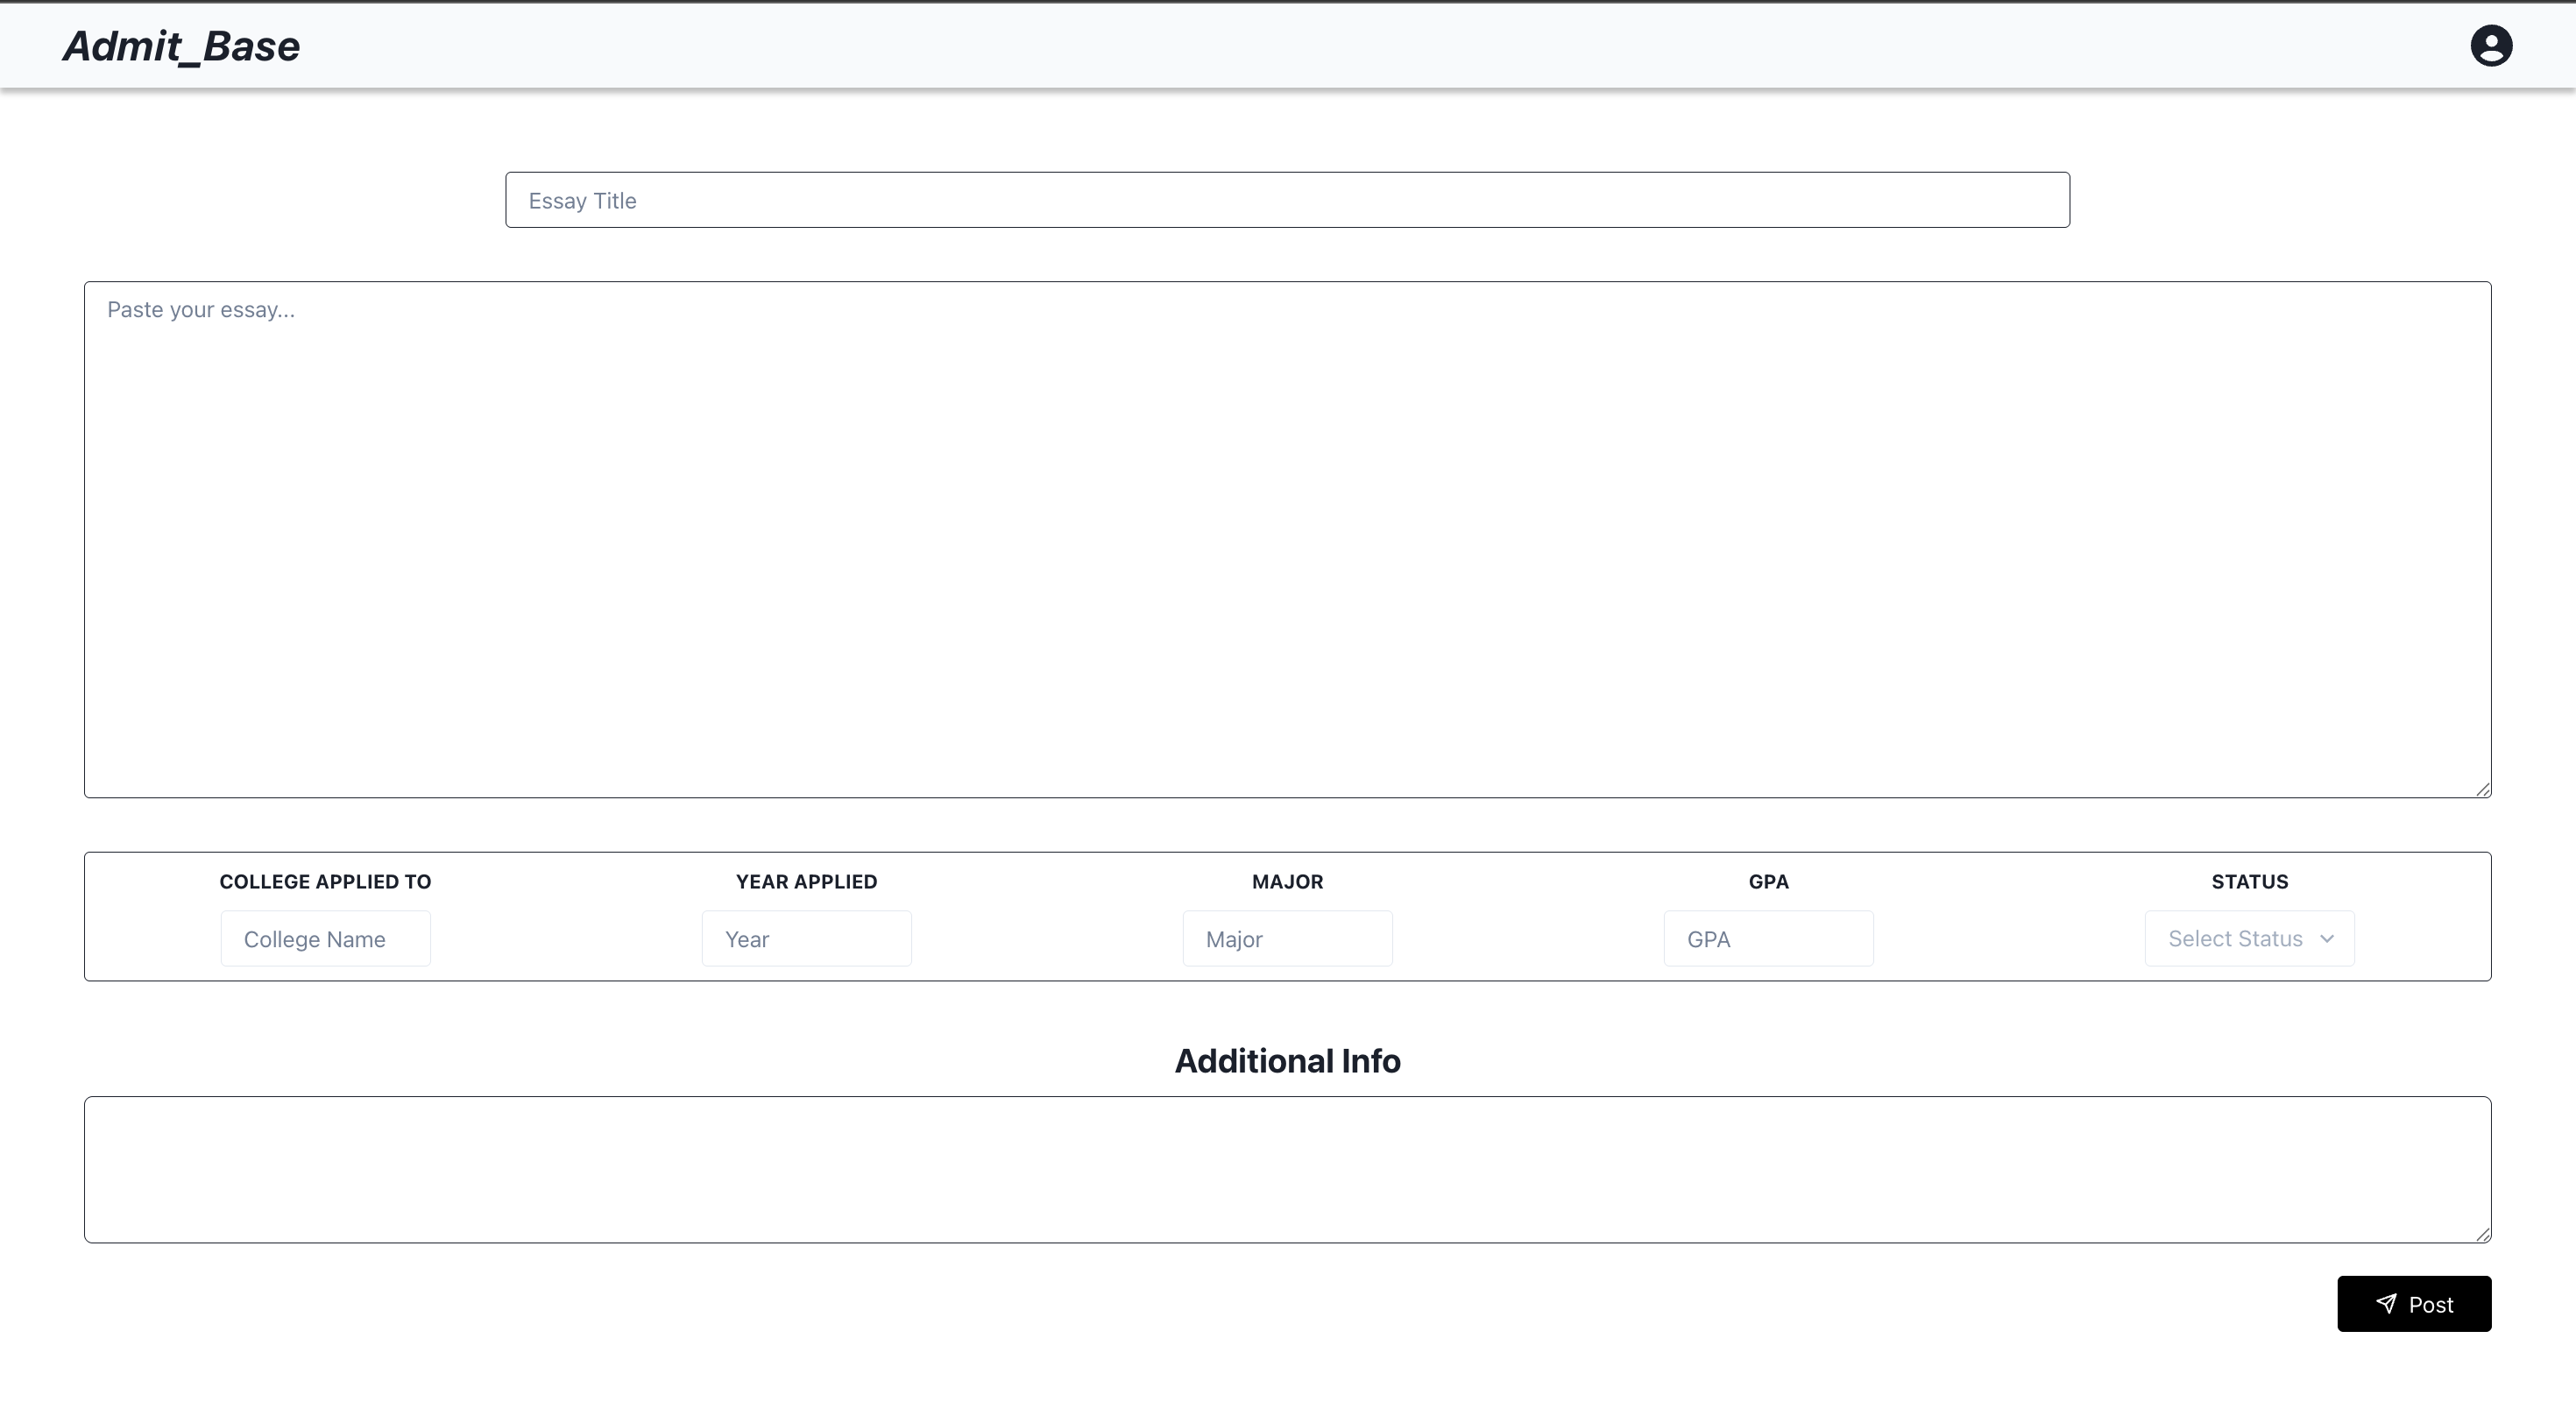Viewport: 2576px width, 1402px height.
Task: Click the Admit_Base logo
Action: 181,46
